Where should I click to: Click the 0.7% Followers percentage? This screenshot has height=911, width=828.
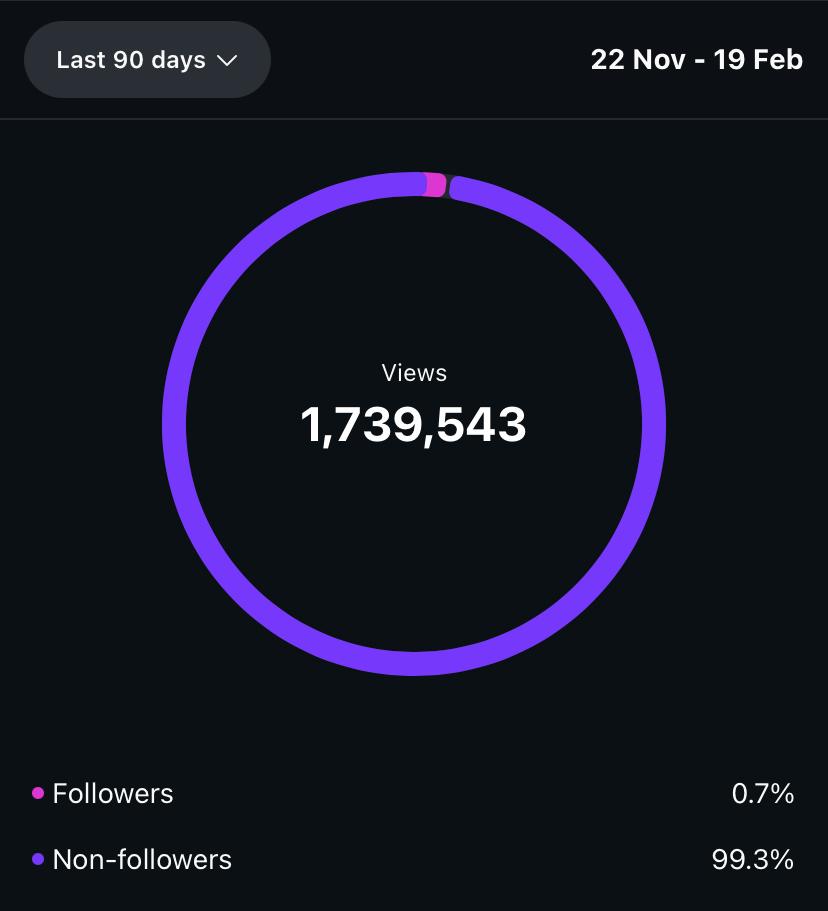[763, 794]
